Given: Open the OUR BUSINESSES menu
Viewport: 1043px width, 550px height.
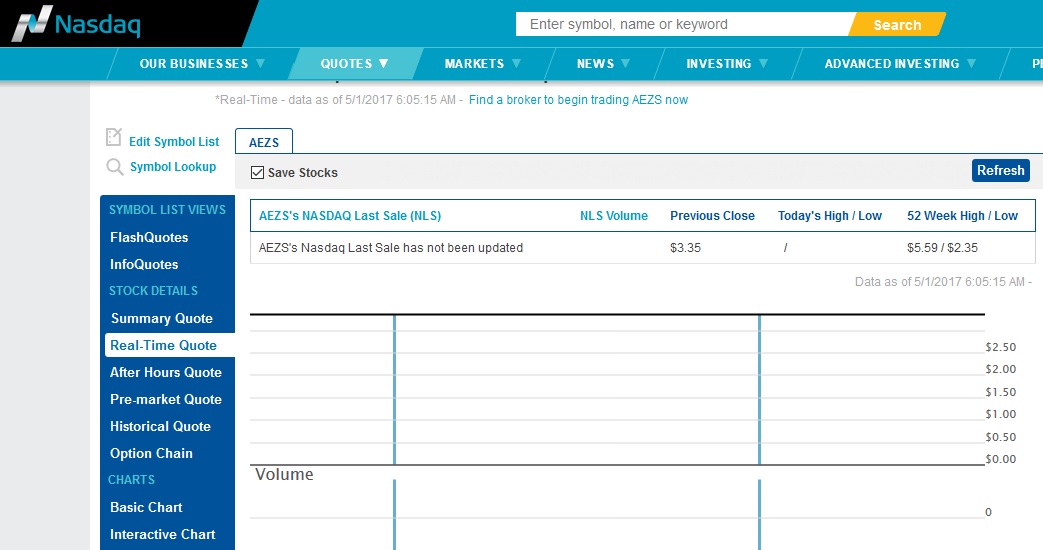Looking at the screenshot, I should pyautogui.click(x=194, y=64).
